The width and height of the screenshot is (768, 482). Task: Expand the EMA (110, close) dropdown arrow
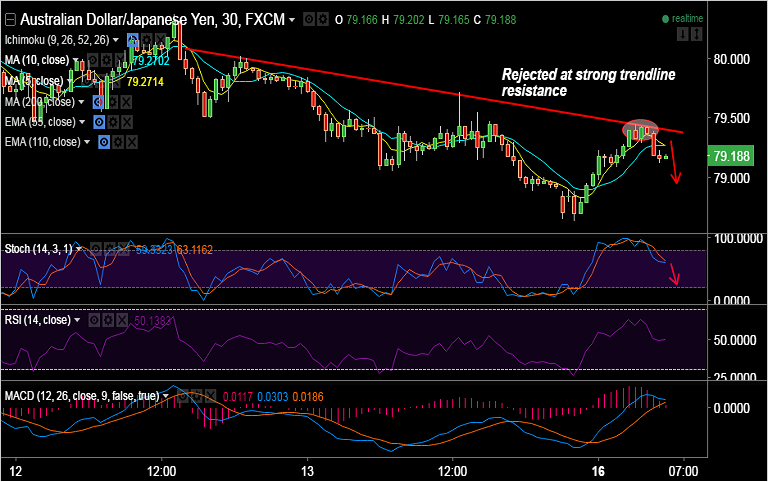click(87, 142)
